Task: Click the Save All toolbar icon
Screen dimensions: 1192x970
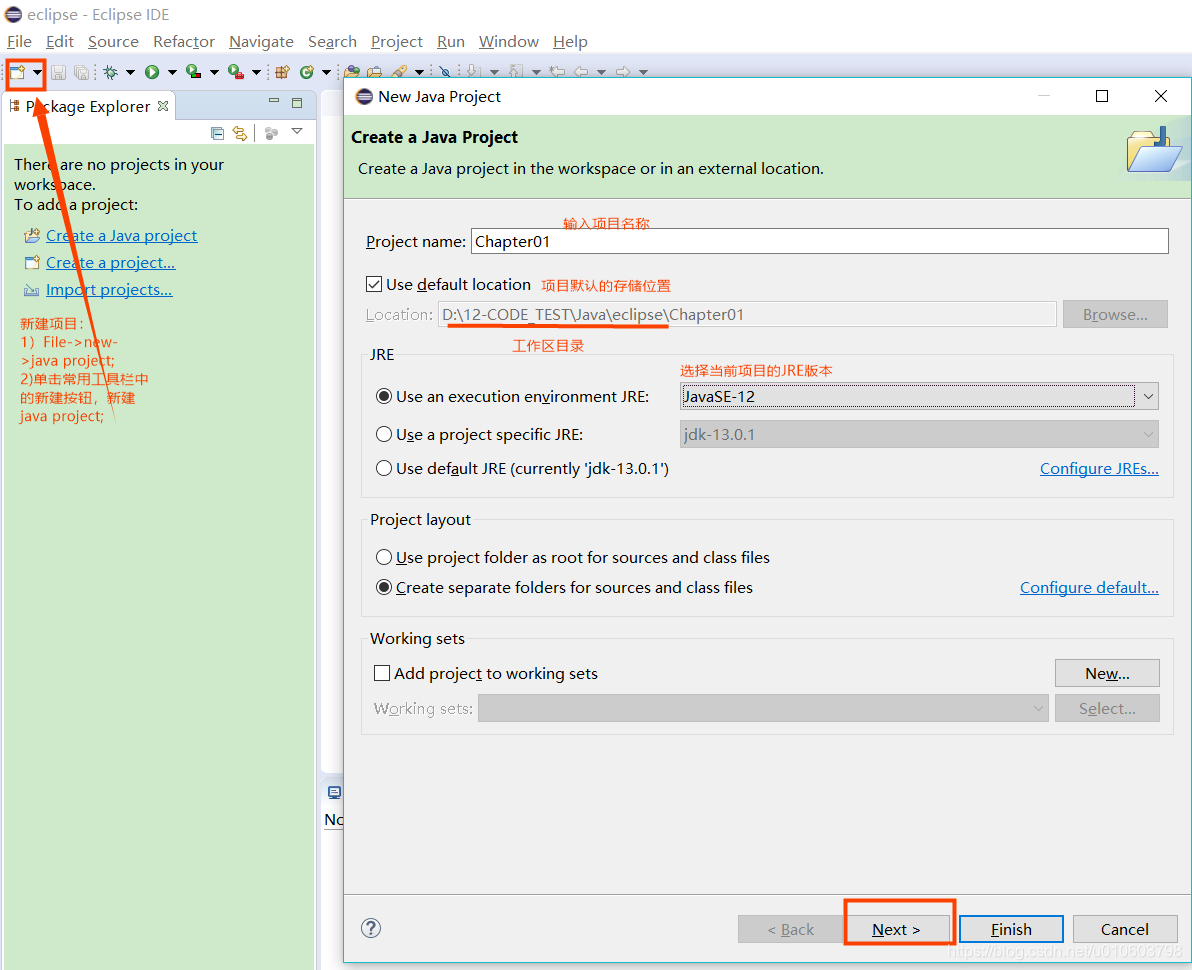Action: pyautogui.click(x=81, y=72)
